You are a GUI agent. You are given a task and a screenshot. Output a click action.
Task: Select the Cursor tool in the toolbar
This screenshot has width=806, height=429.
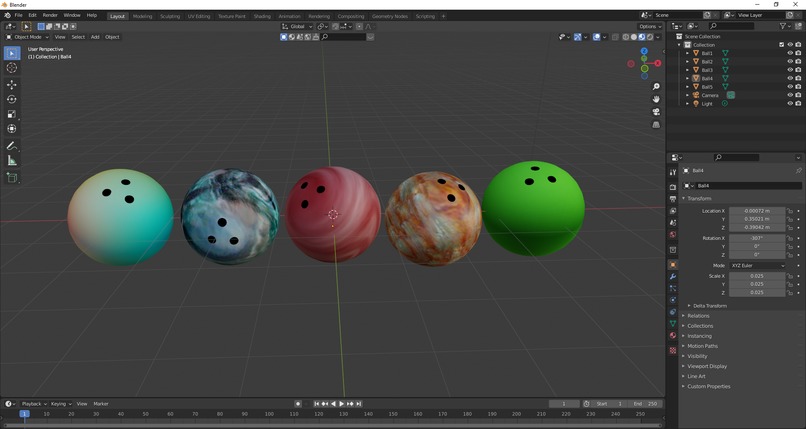[x=12, y=68]
